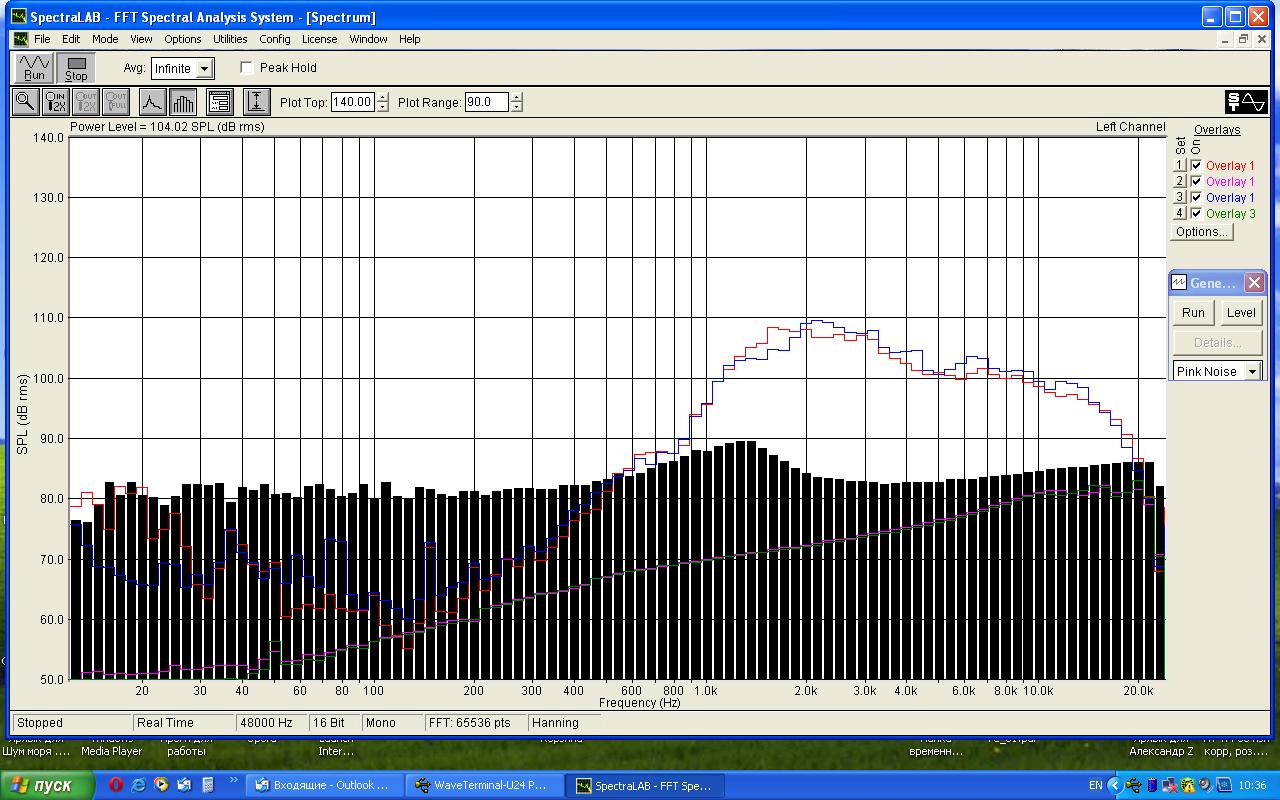Close the Generator window

[1254, 283]
